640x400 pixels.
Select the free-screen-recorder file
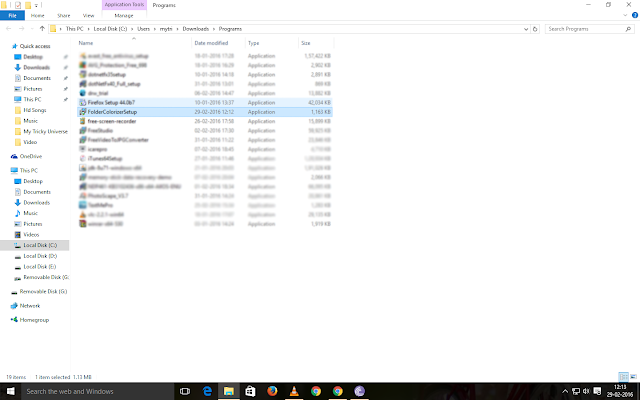(205, 121)
